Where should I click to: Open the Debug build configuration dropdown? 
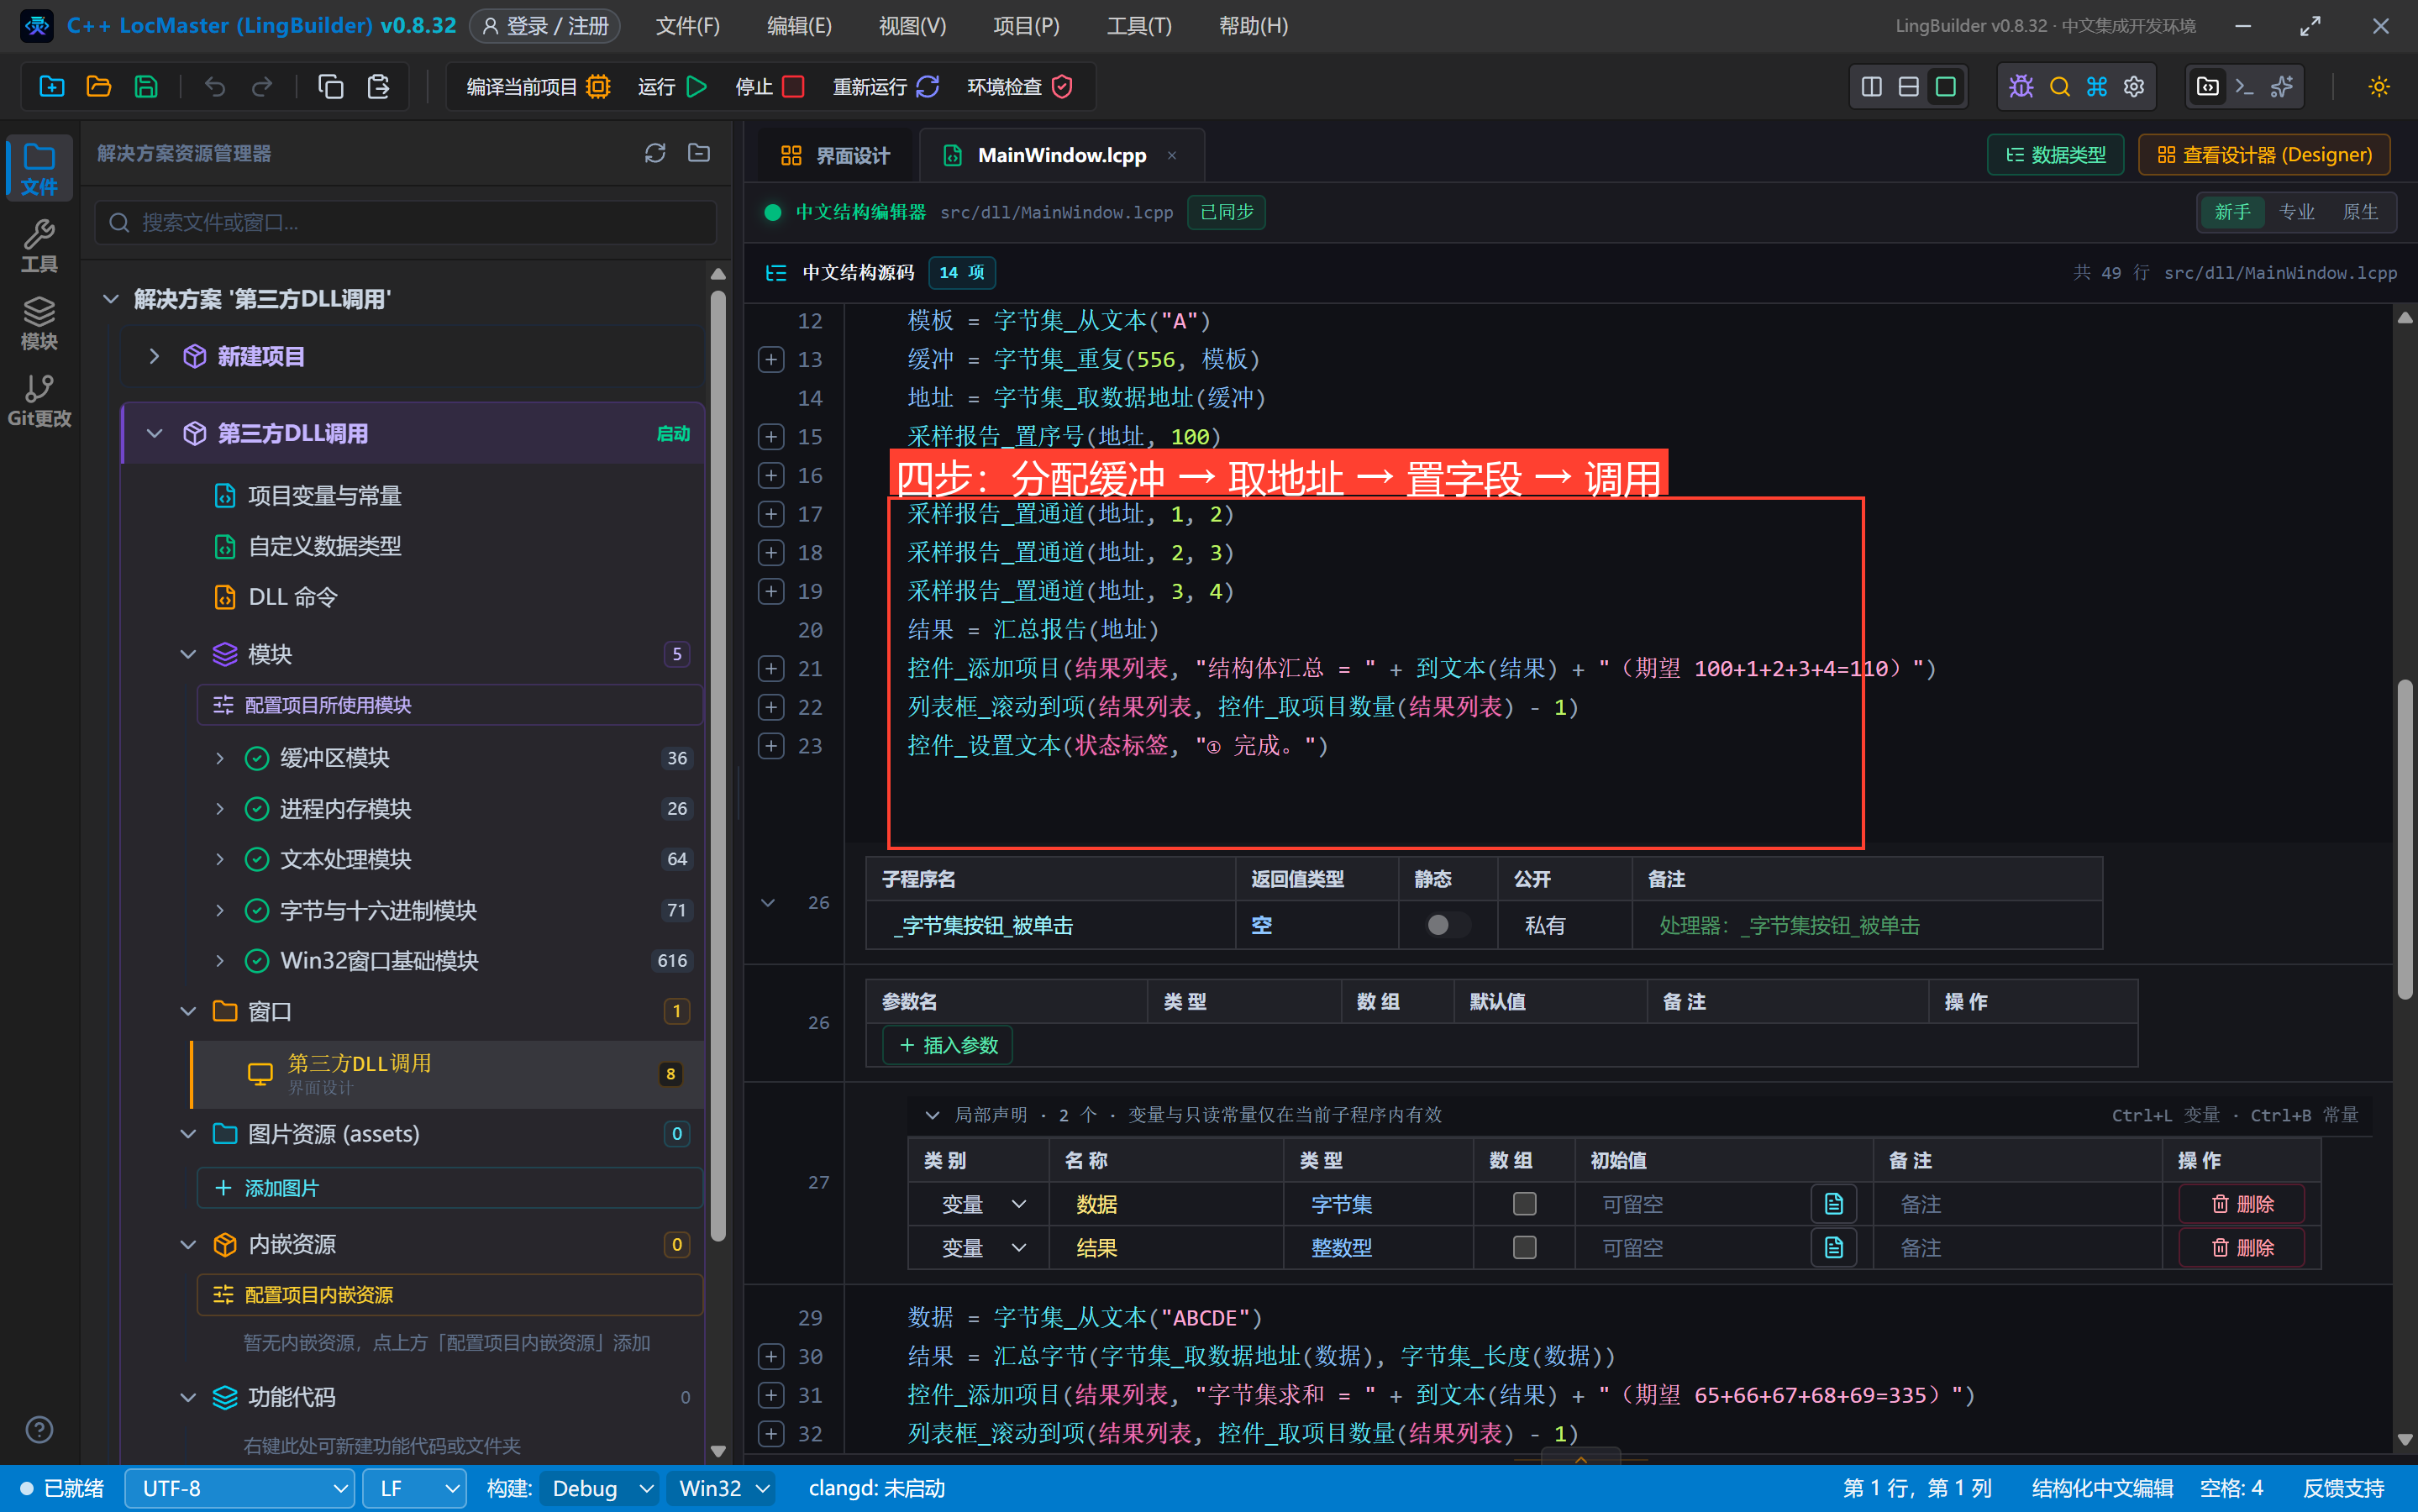tap(600, 1488)
